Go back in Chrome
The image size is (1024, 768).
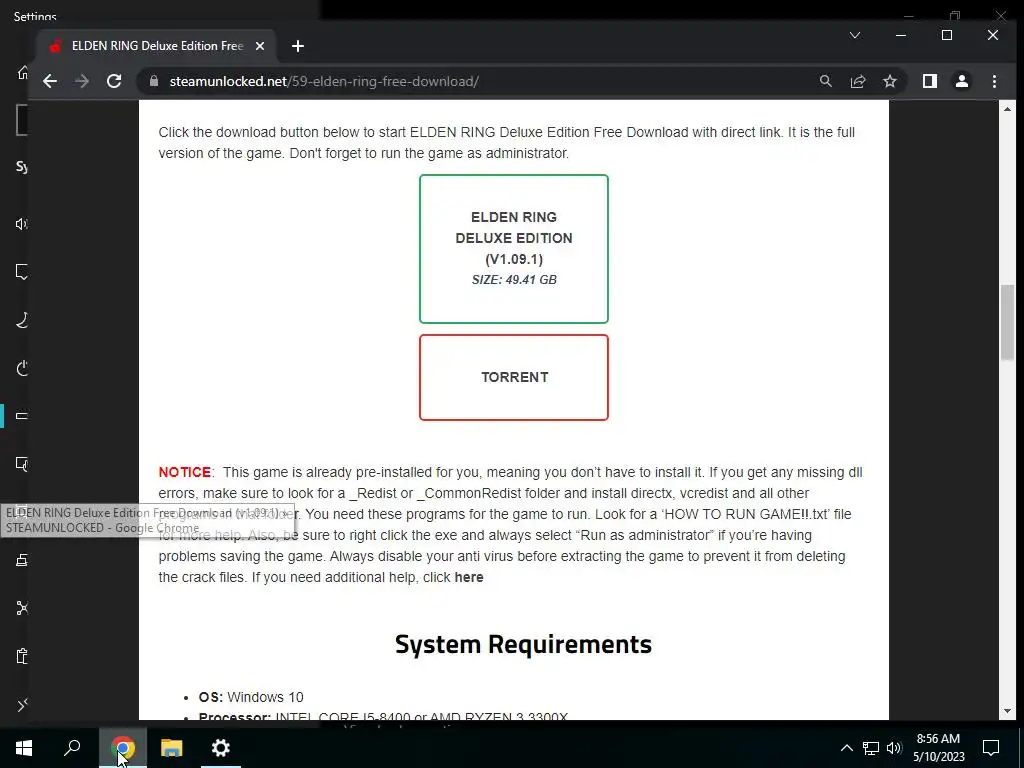click(x=50, y=81)
